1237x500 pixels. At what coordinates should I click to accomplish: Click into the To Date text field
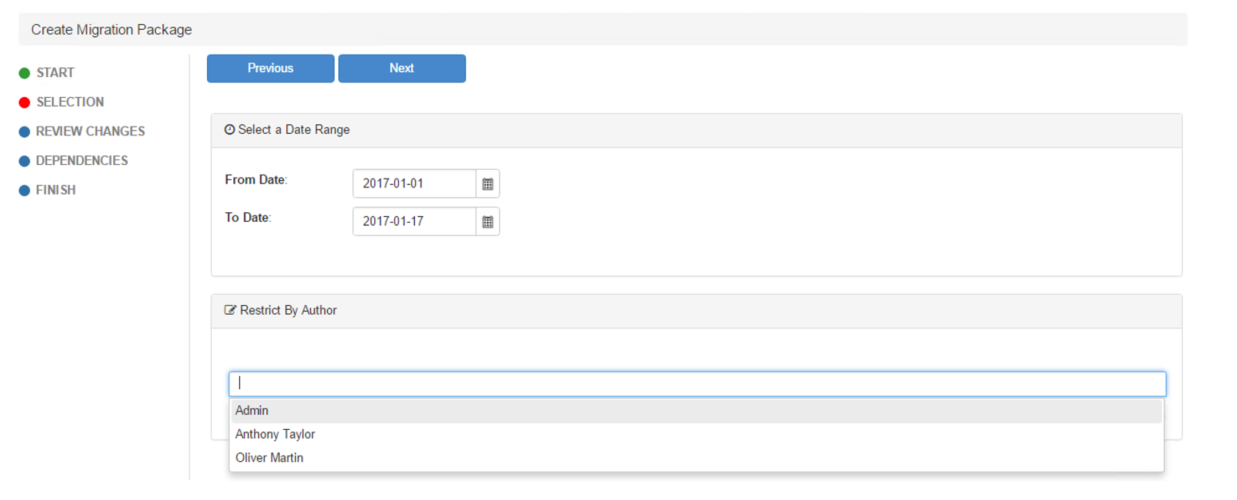414,222
